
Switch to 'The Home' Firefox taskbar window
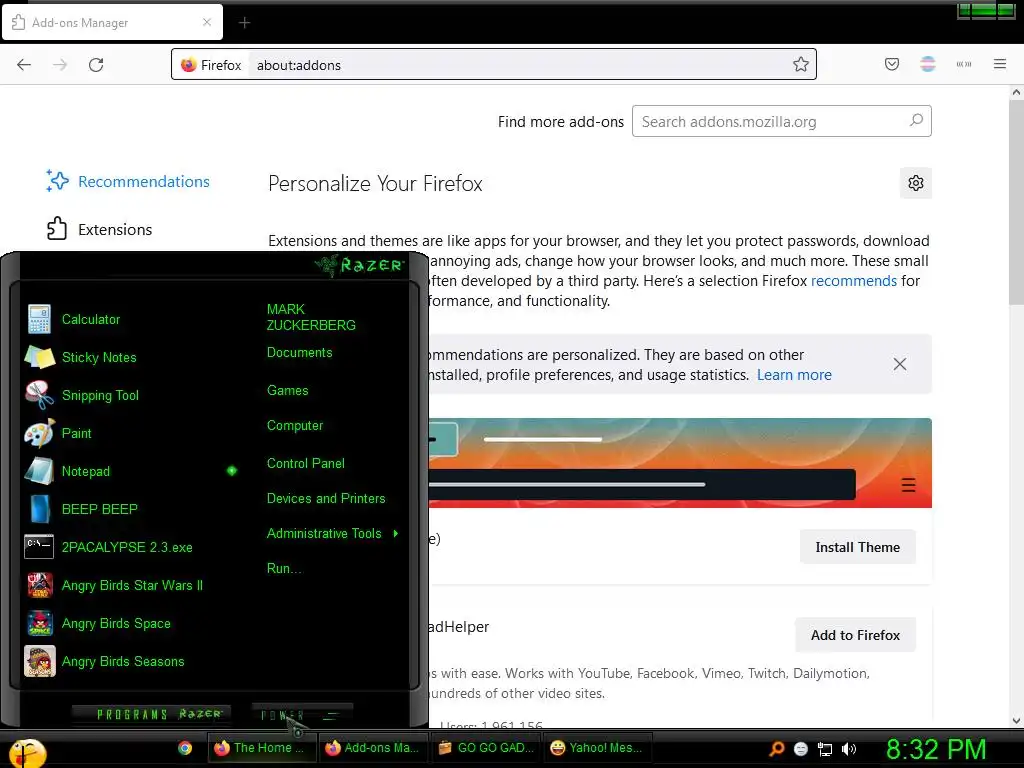tap(261, 748)
